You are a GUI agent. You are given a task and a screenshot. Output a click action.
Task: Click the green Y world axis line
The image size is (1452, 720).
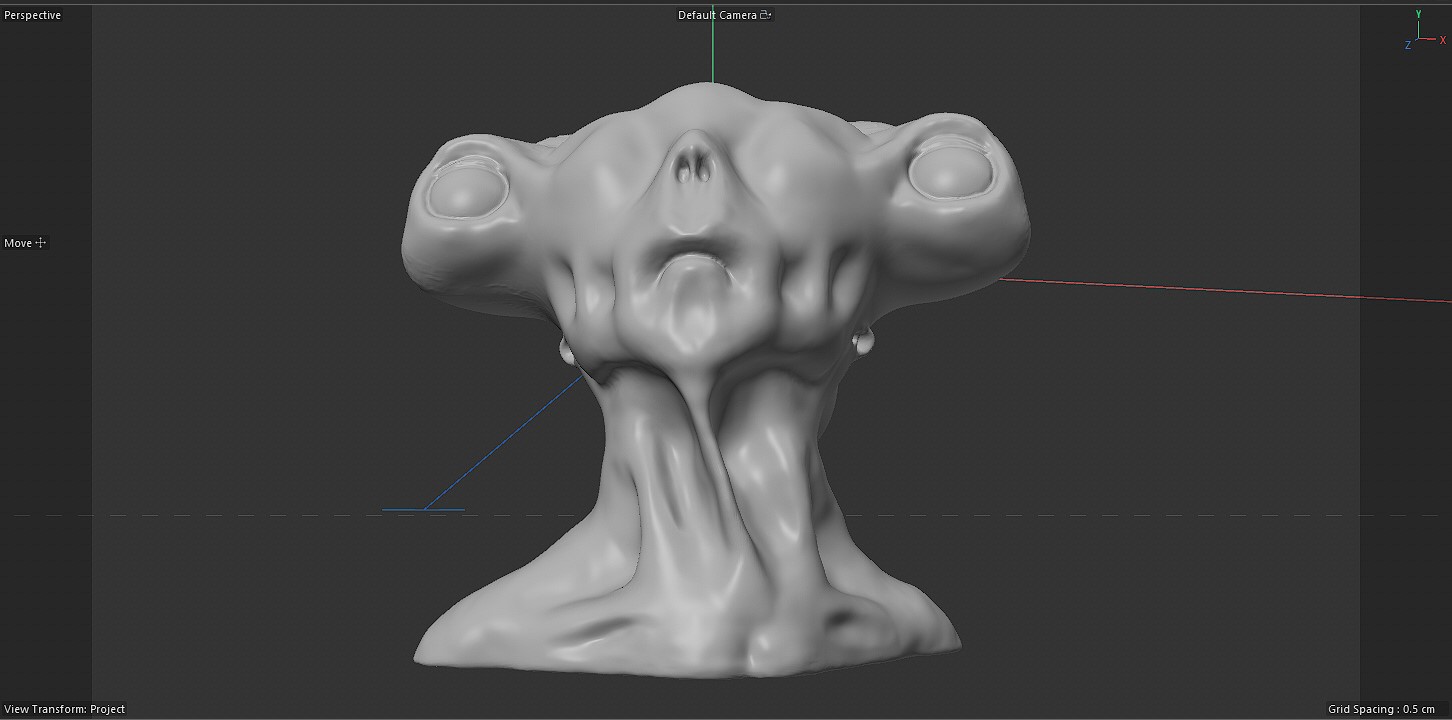pos(712,50)
